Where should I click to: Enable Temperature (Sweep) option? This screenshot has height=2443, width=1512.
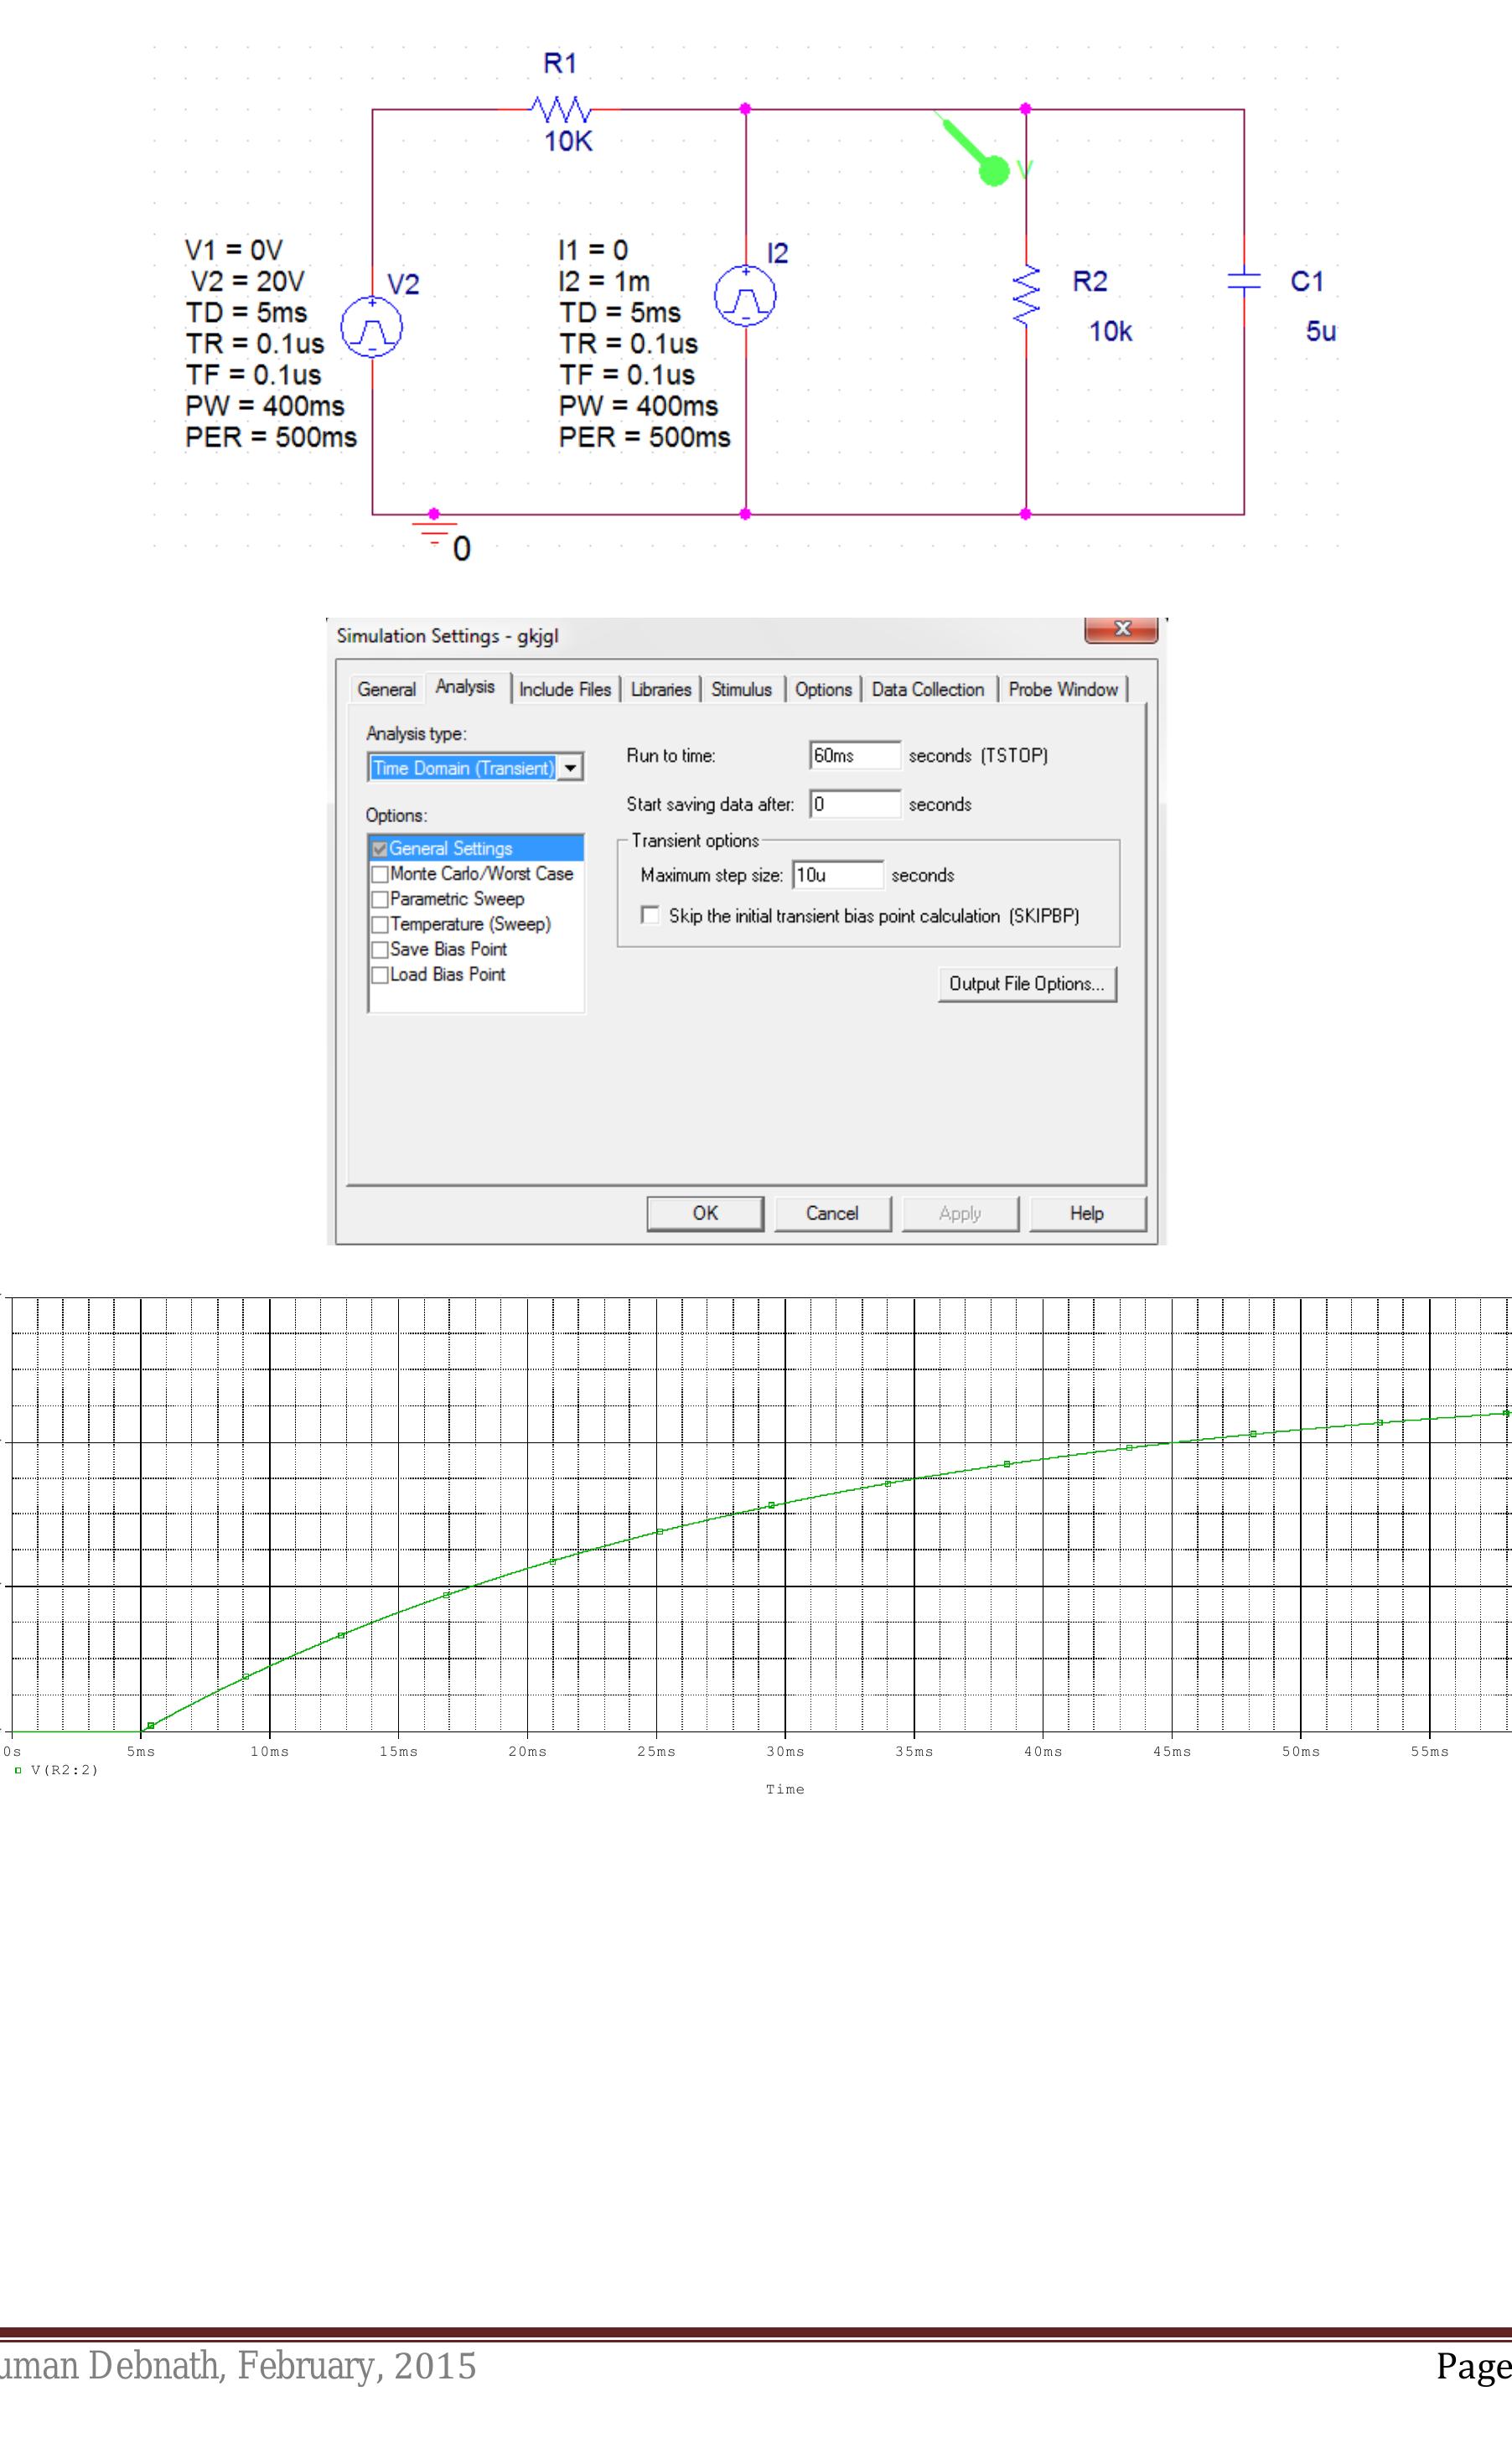click(380, 924)
